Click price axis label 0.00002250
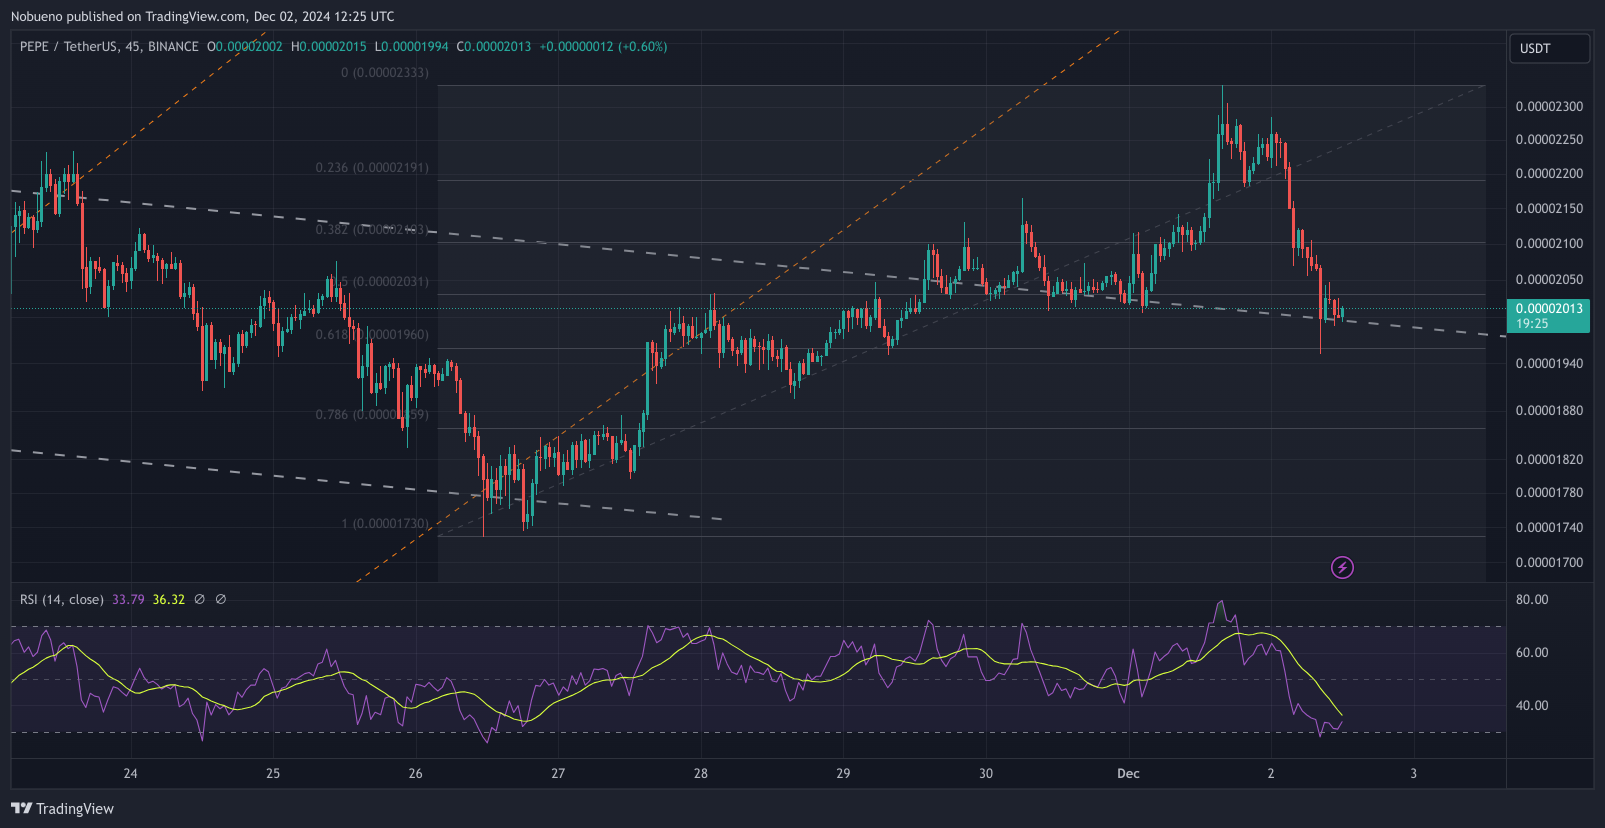This screenshot has width=1605, height=828. pyautogui.click(x=1549, y=139)
